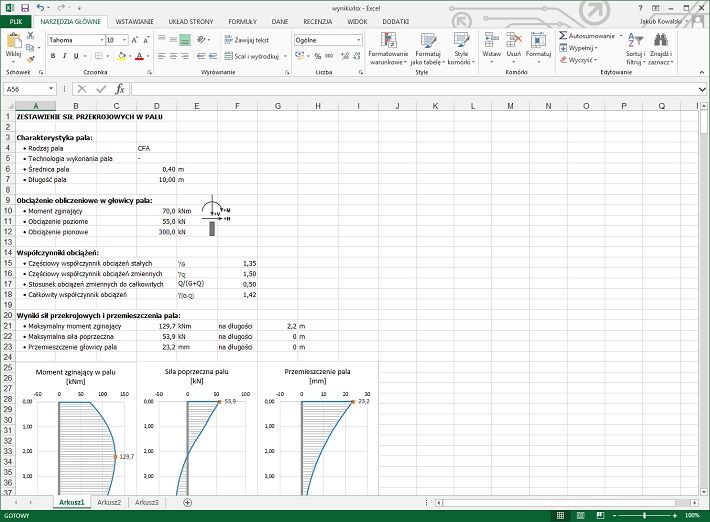Image resolution: width=710 pixels, height=522 pixels.
Task: Open the Name Box dropdown
Action: [51, 89]
